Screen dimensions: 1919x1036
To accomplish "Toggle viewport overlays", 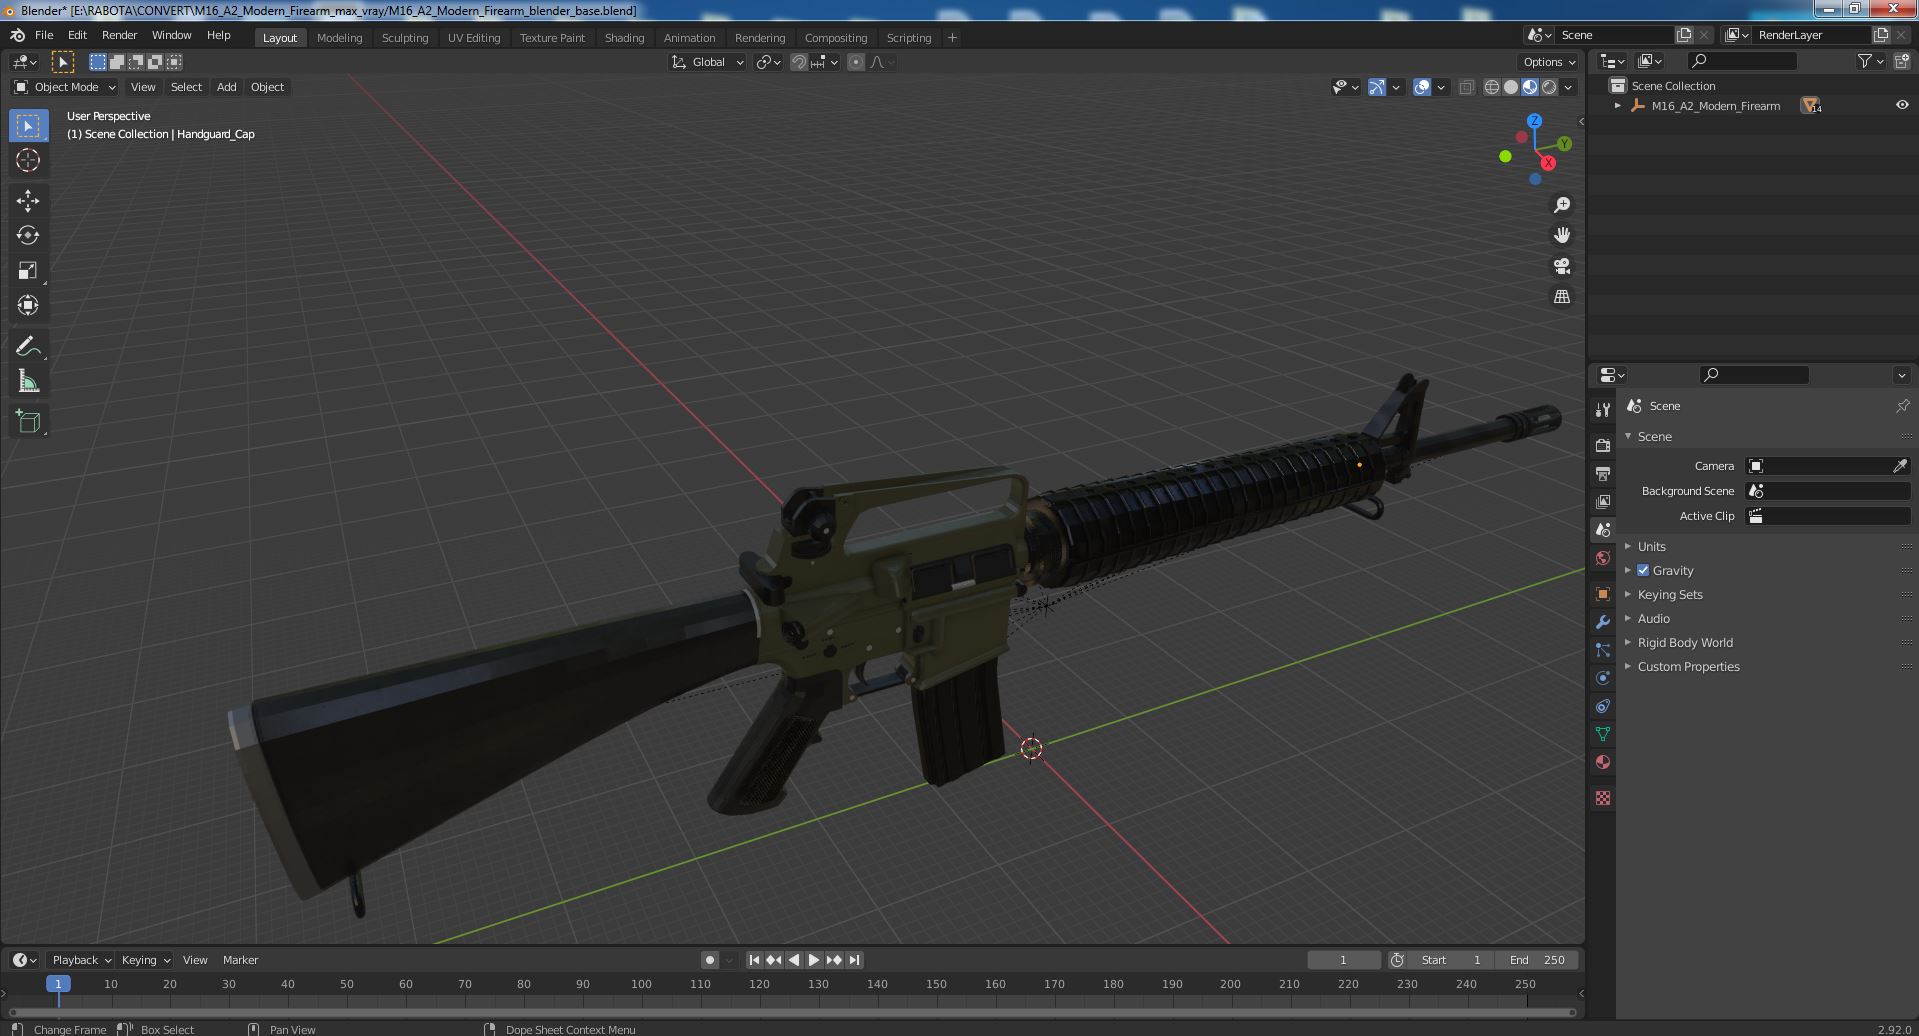I will [1422, 87].
